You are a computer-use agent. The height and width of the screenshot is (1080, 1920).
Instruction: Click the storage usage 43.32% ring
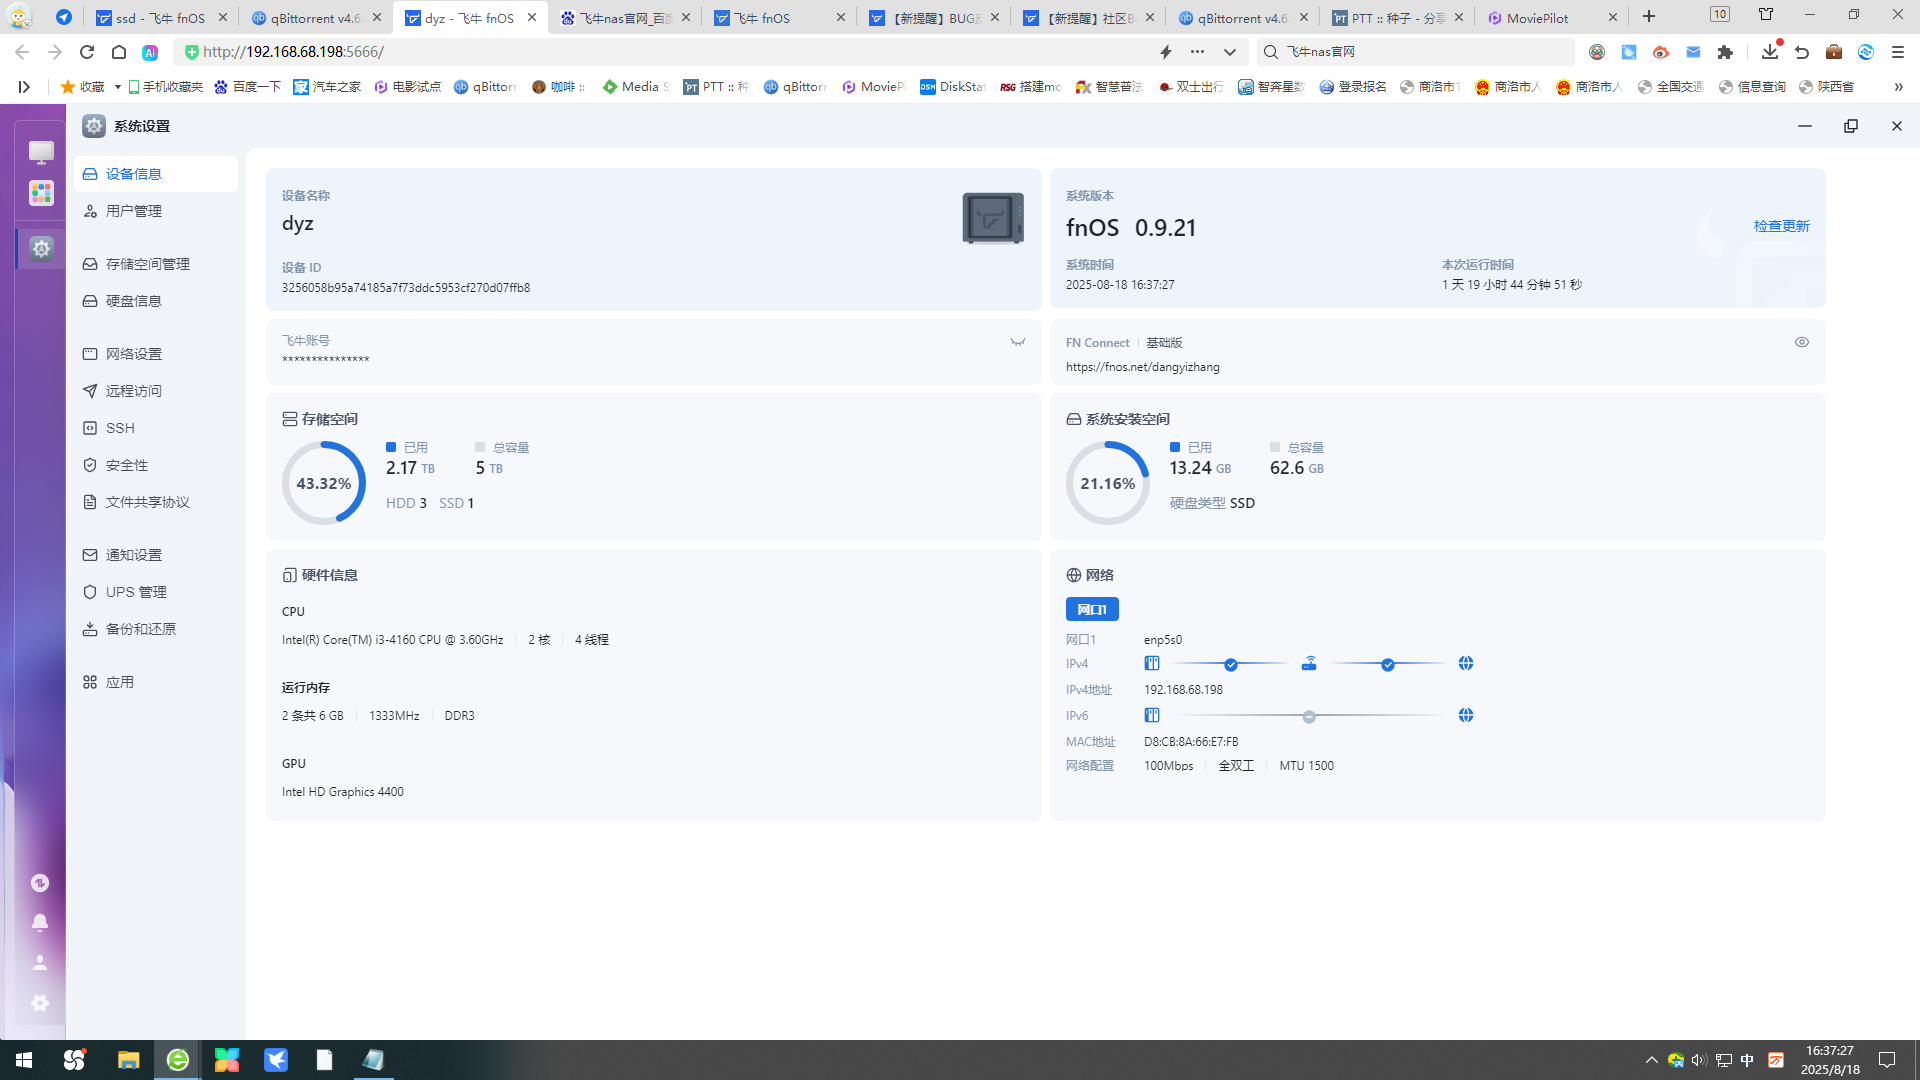click(323, 483)
